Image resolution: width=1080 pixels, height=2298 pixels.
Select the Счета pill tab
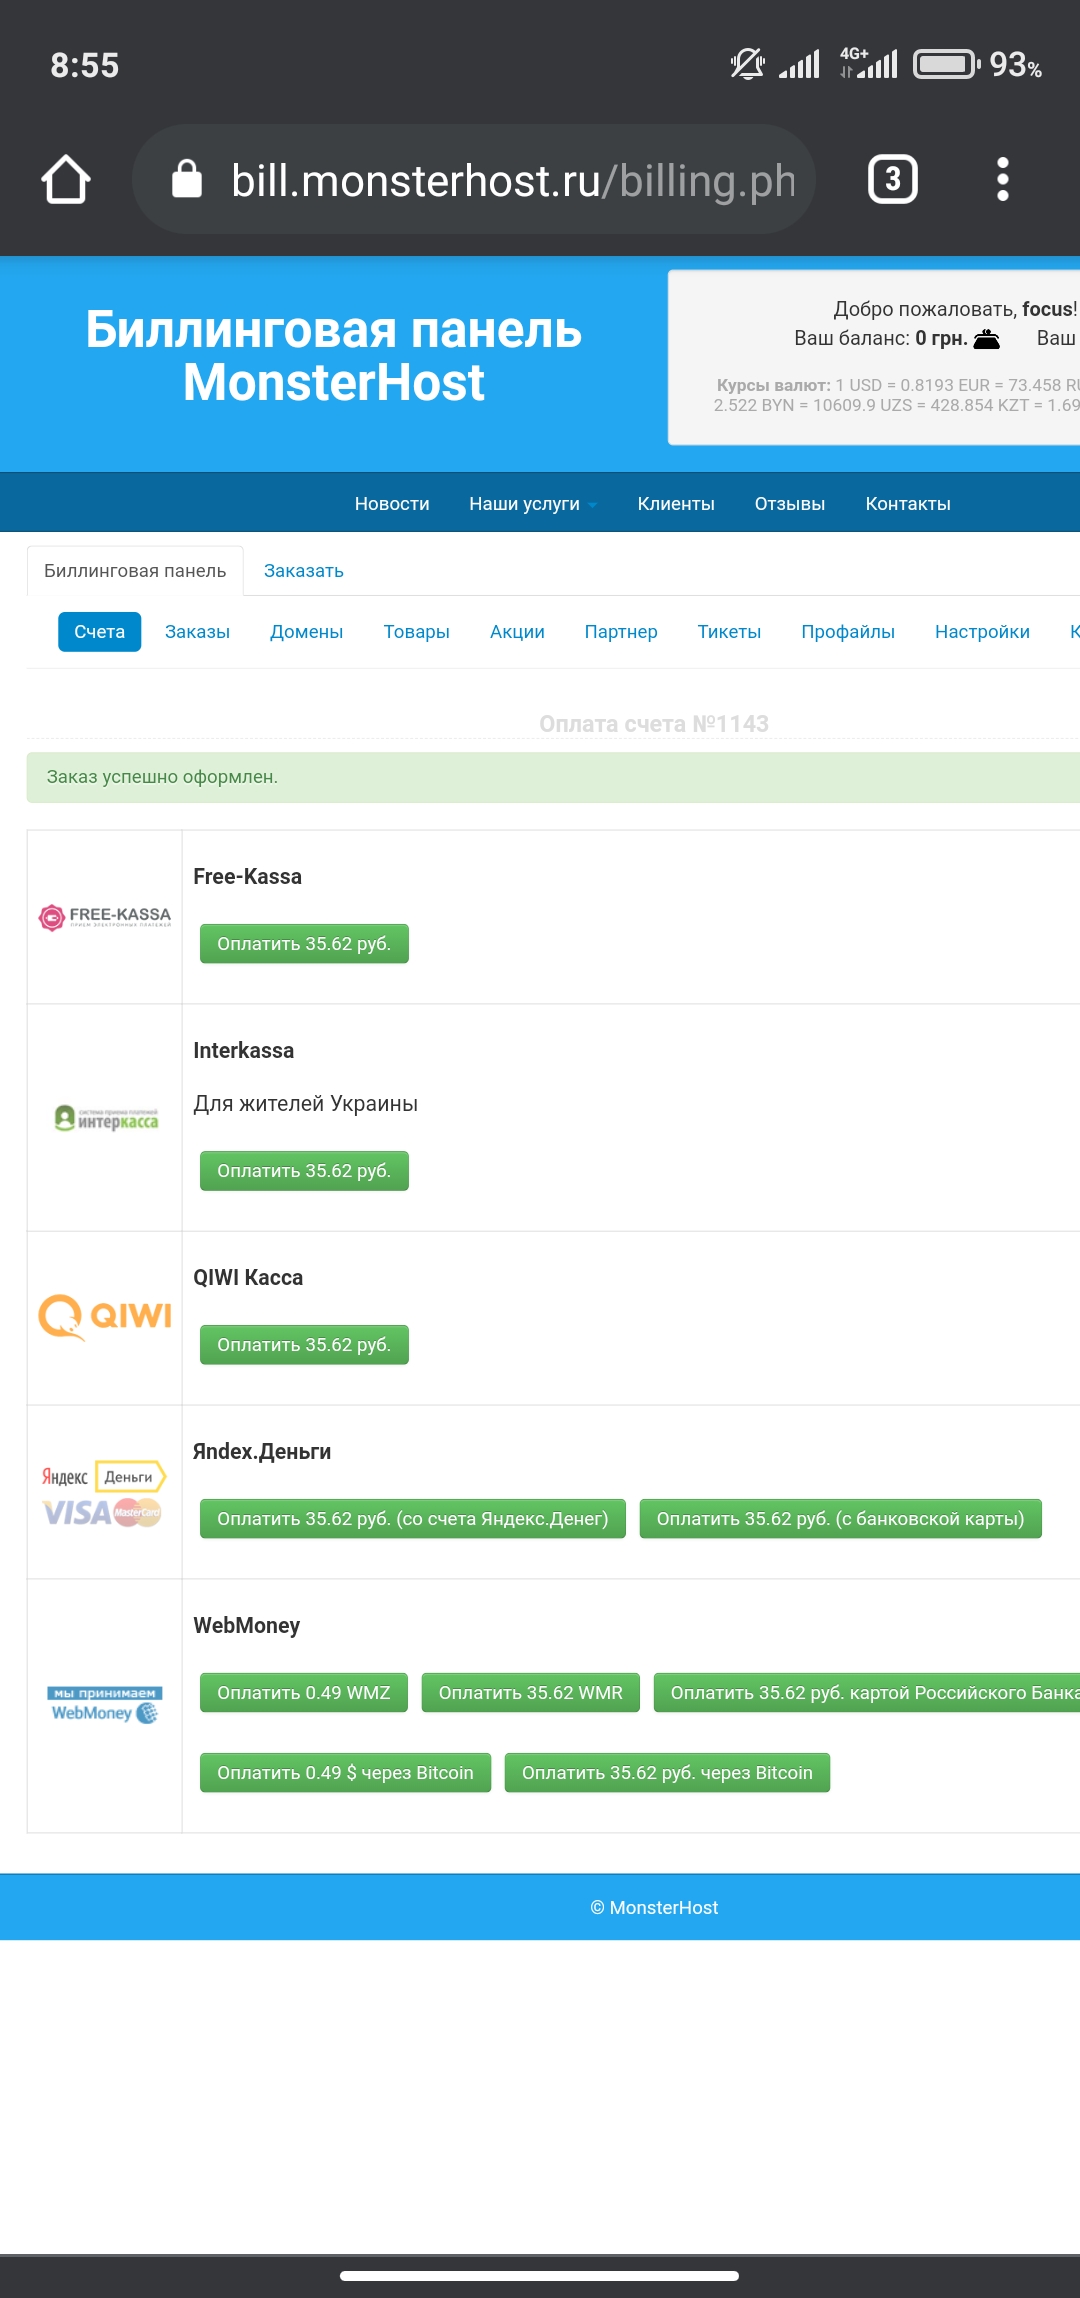(99, 632)
